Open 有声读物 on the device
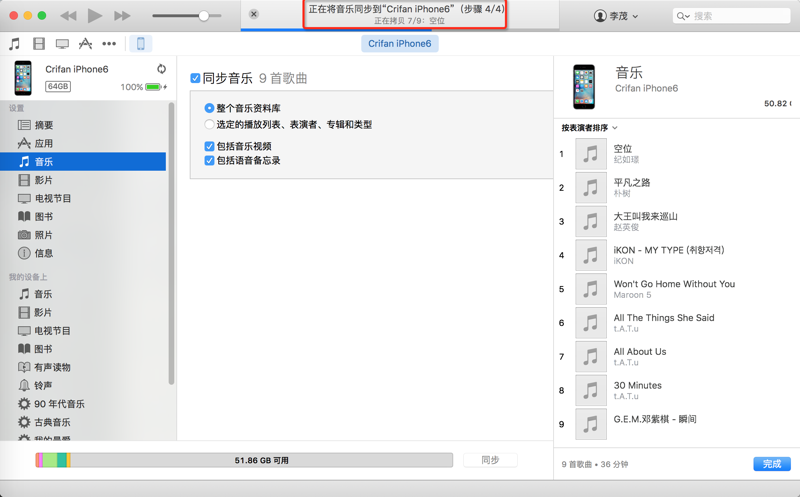This screenshot has width=800, height=497. (x=83, y=367)
